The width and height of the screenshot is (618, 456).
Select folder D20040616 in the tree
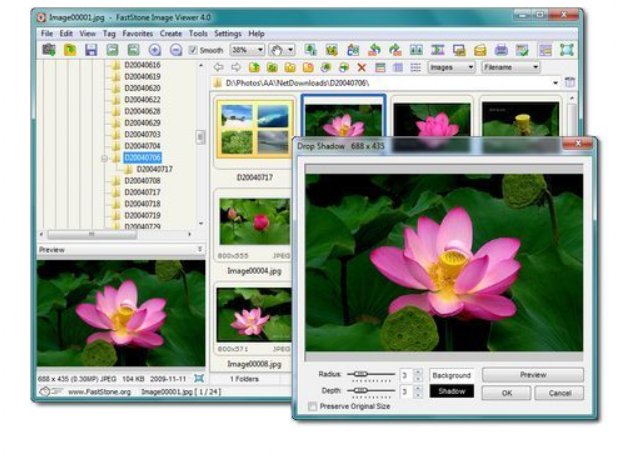click(x=142, y=65)
